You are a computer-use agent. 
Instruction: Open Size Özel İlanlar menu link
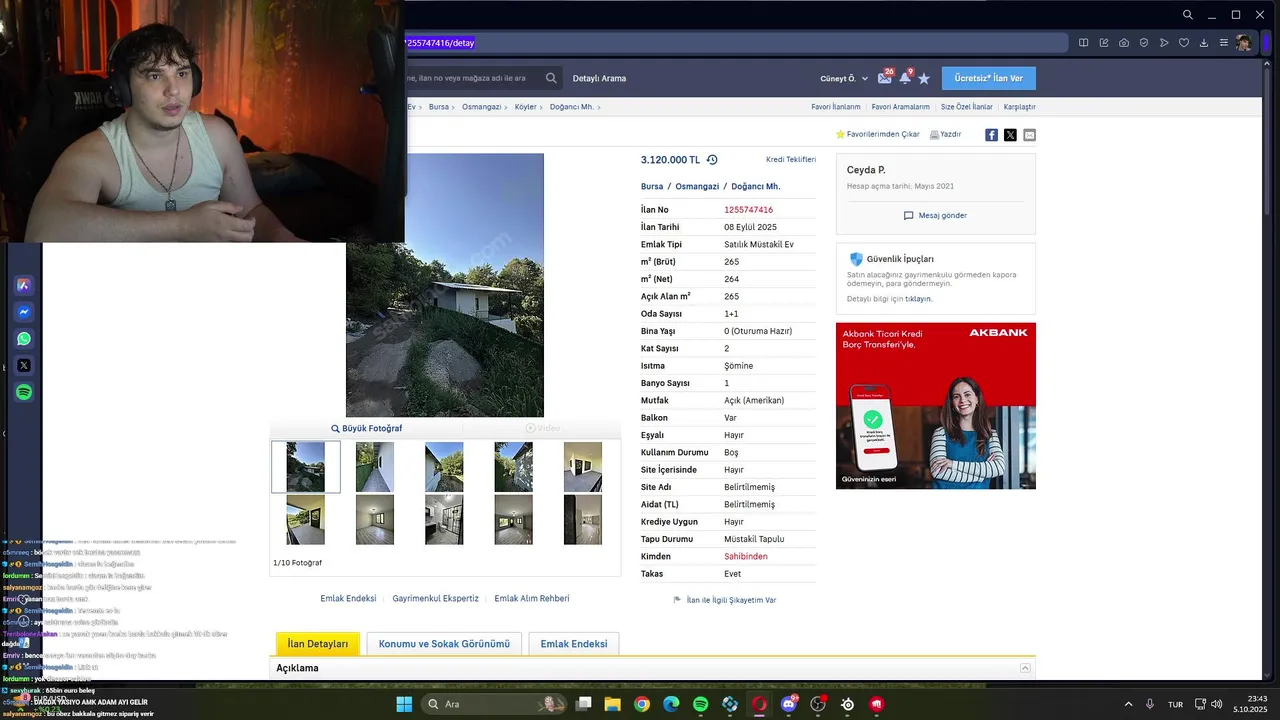pyautogui.click(x=967, y=107)
